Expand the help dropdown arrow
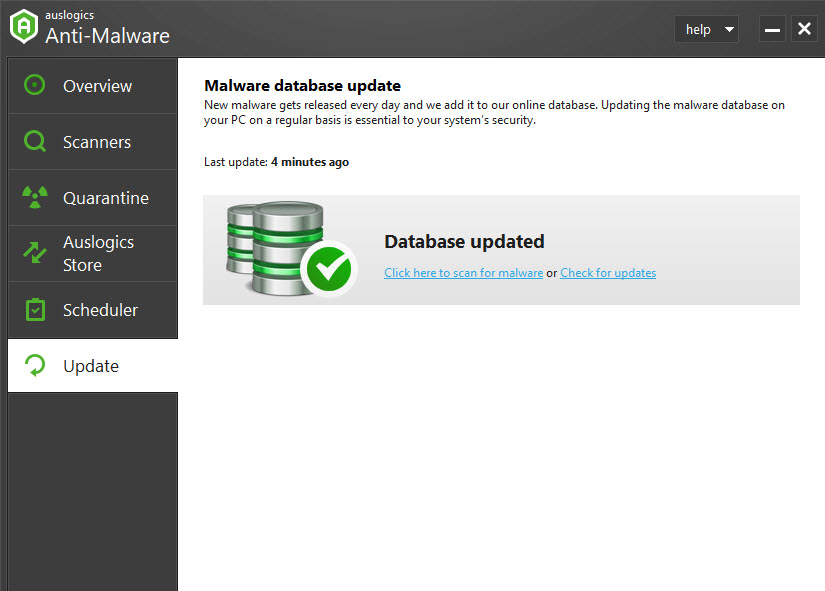 729,29
